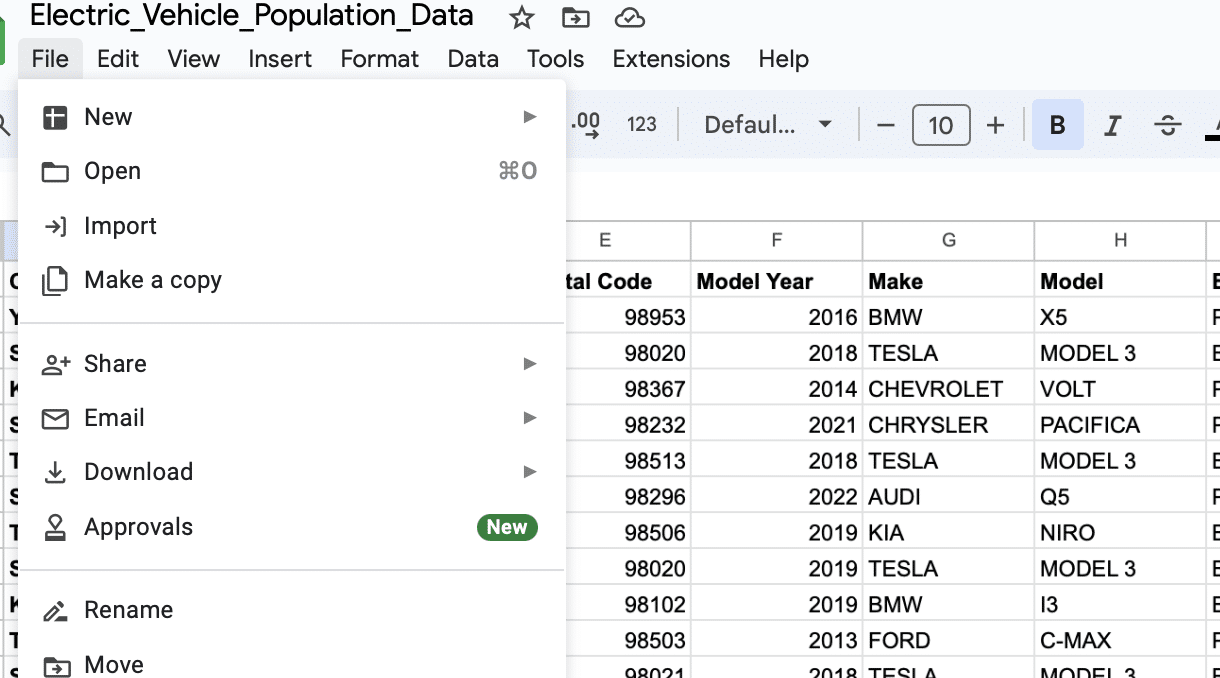Click the Open folder icon in File menu

point(55,172)
